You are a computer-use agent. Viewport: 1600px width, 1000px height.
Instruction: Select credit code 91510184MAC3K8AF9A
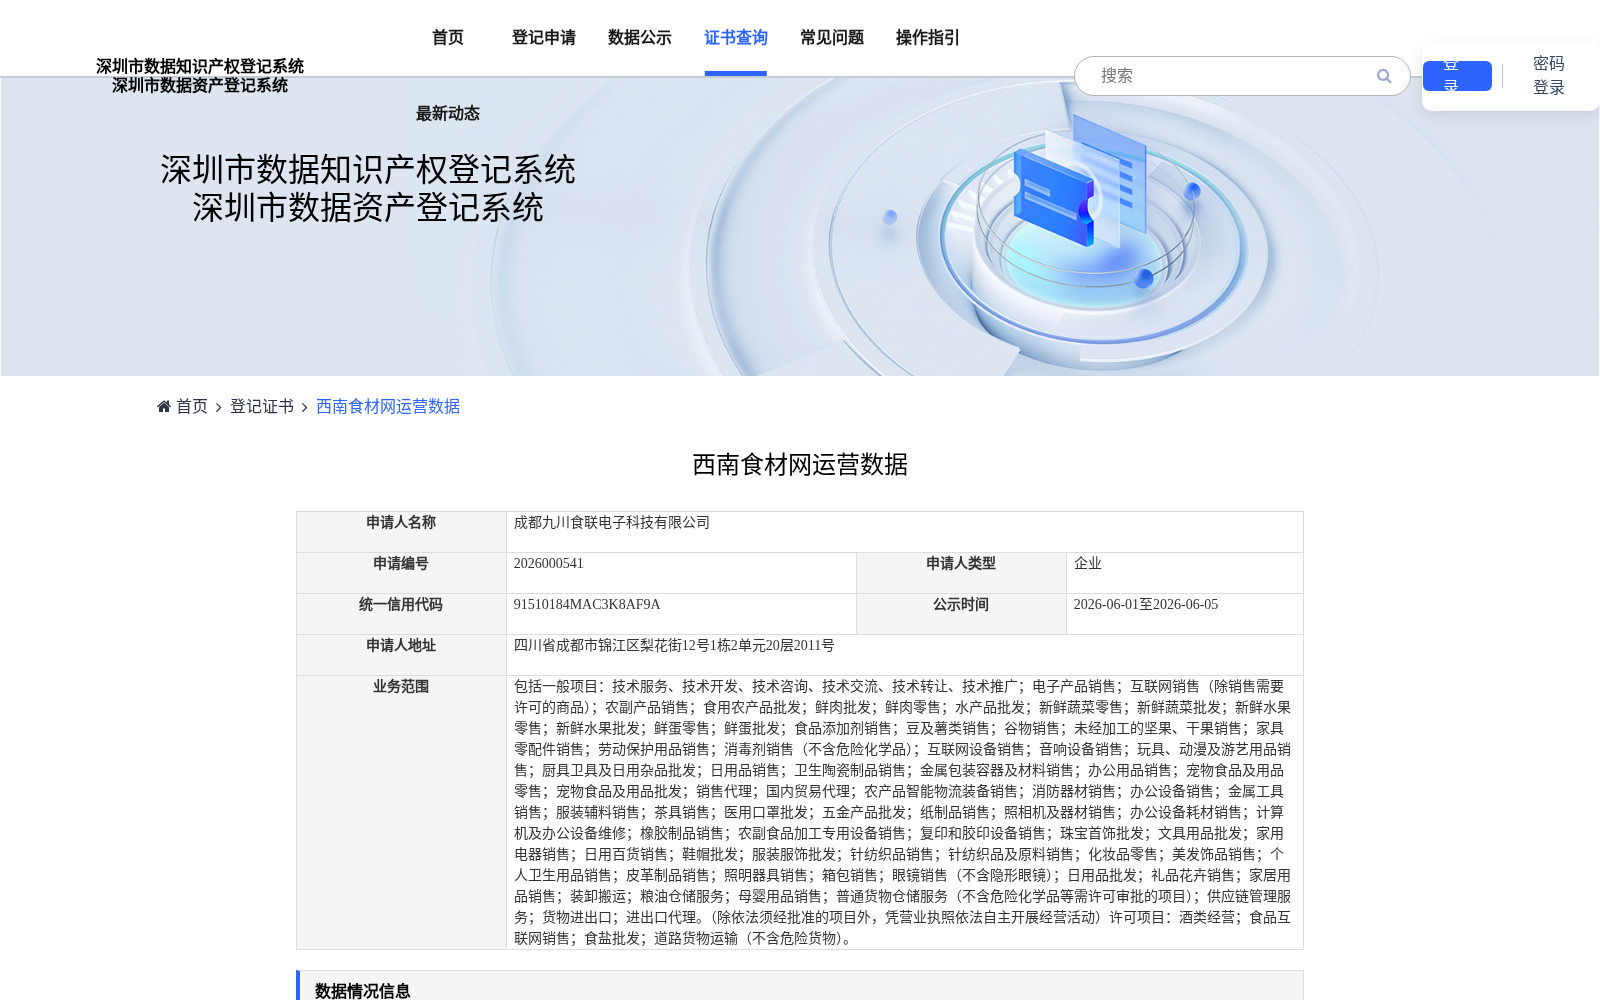(587, 605)
